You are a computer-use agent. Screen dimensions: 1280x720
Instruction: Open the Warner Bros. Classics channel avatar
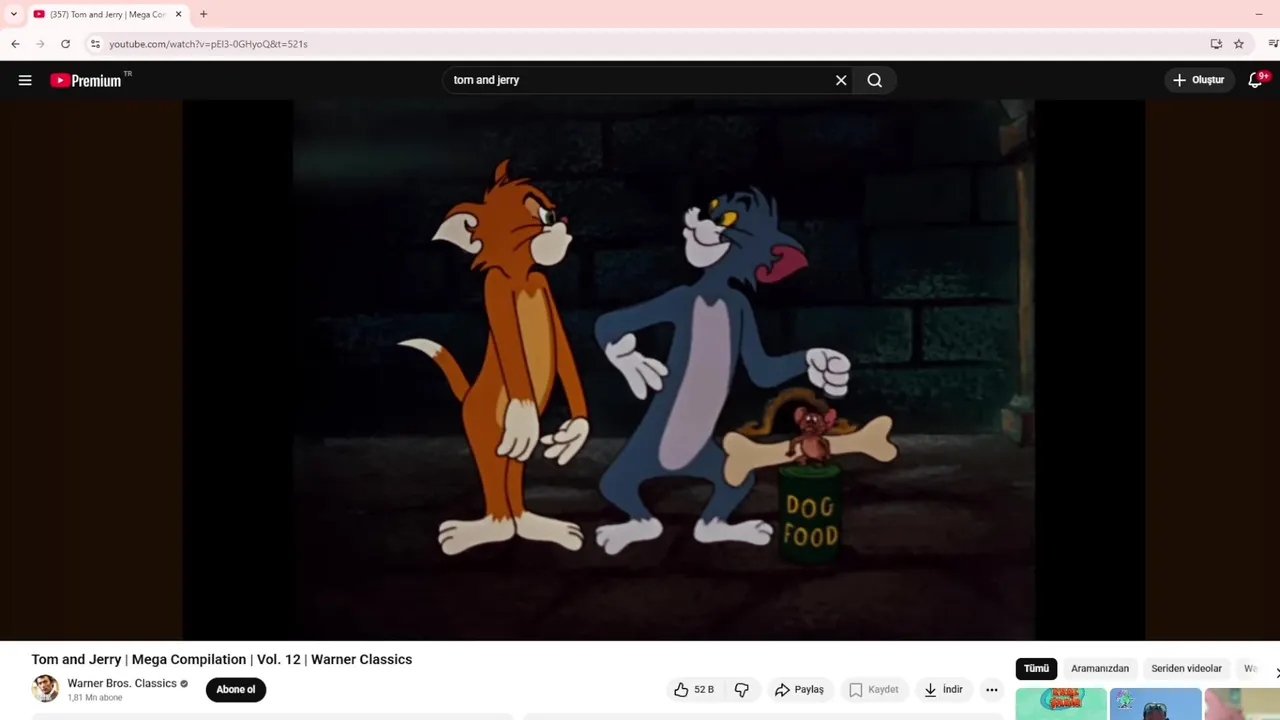[45, 689]
